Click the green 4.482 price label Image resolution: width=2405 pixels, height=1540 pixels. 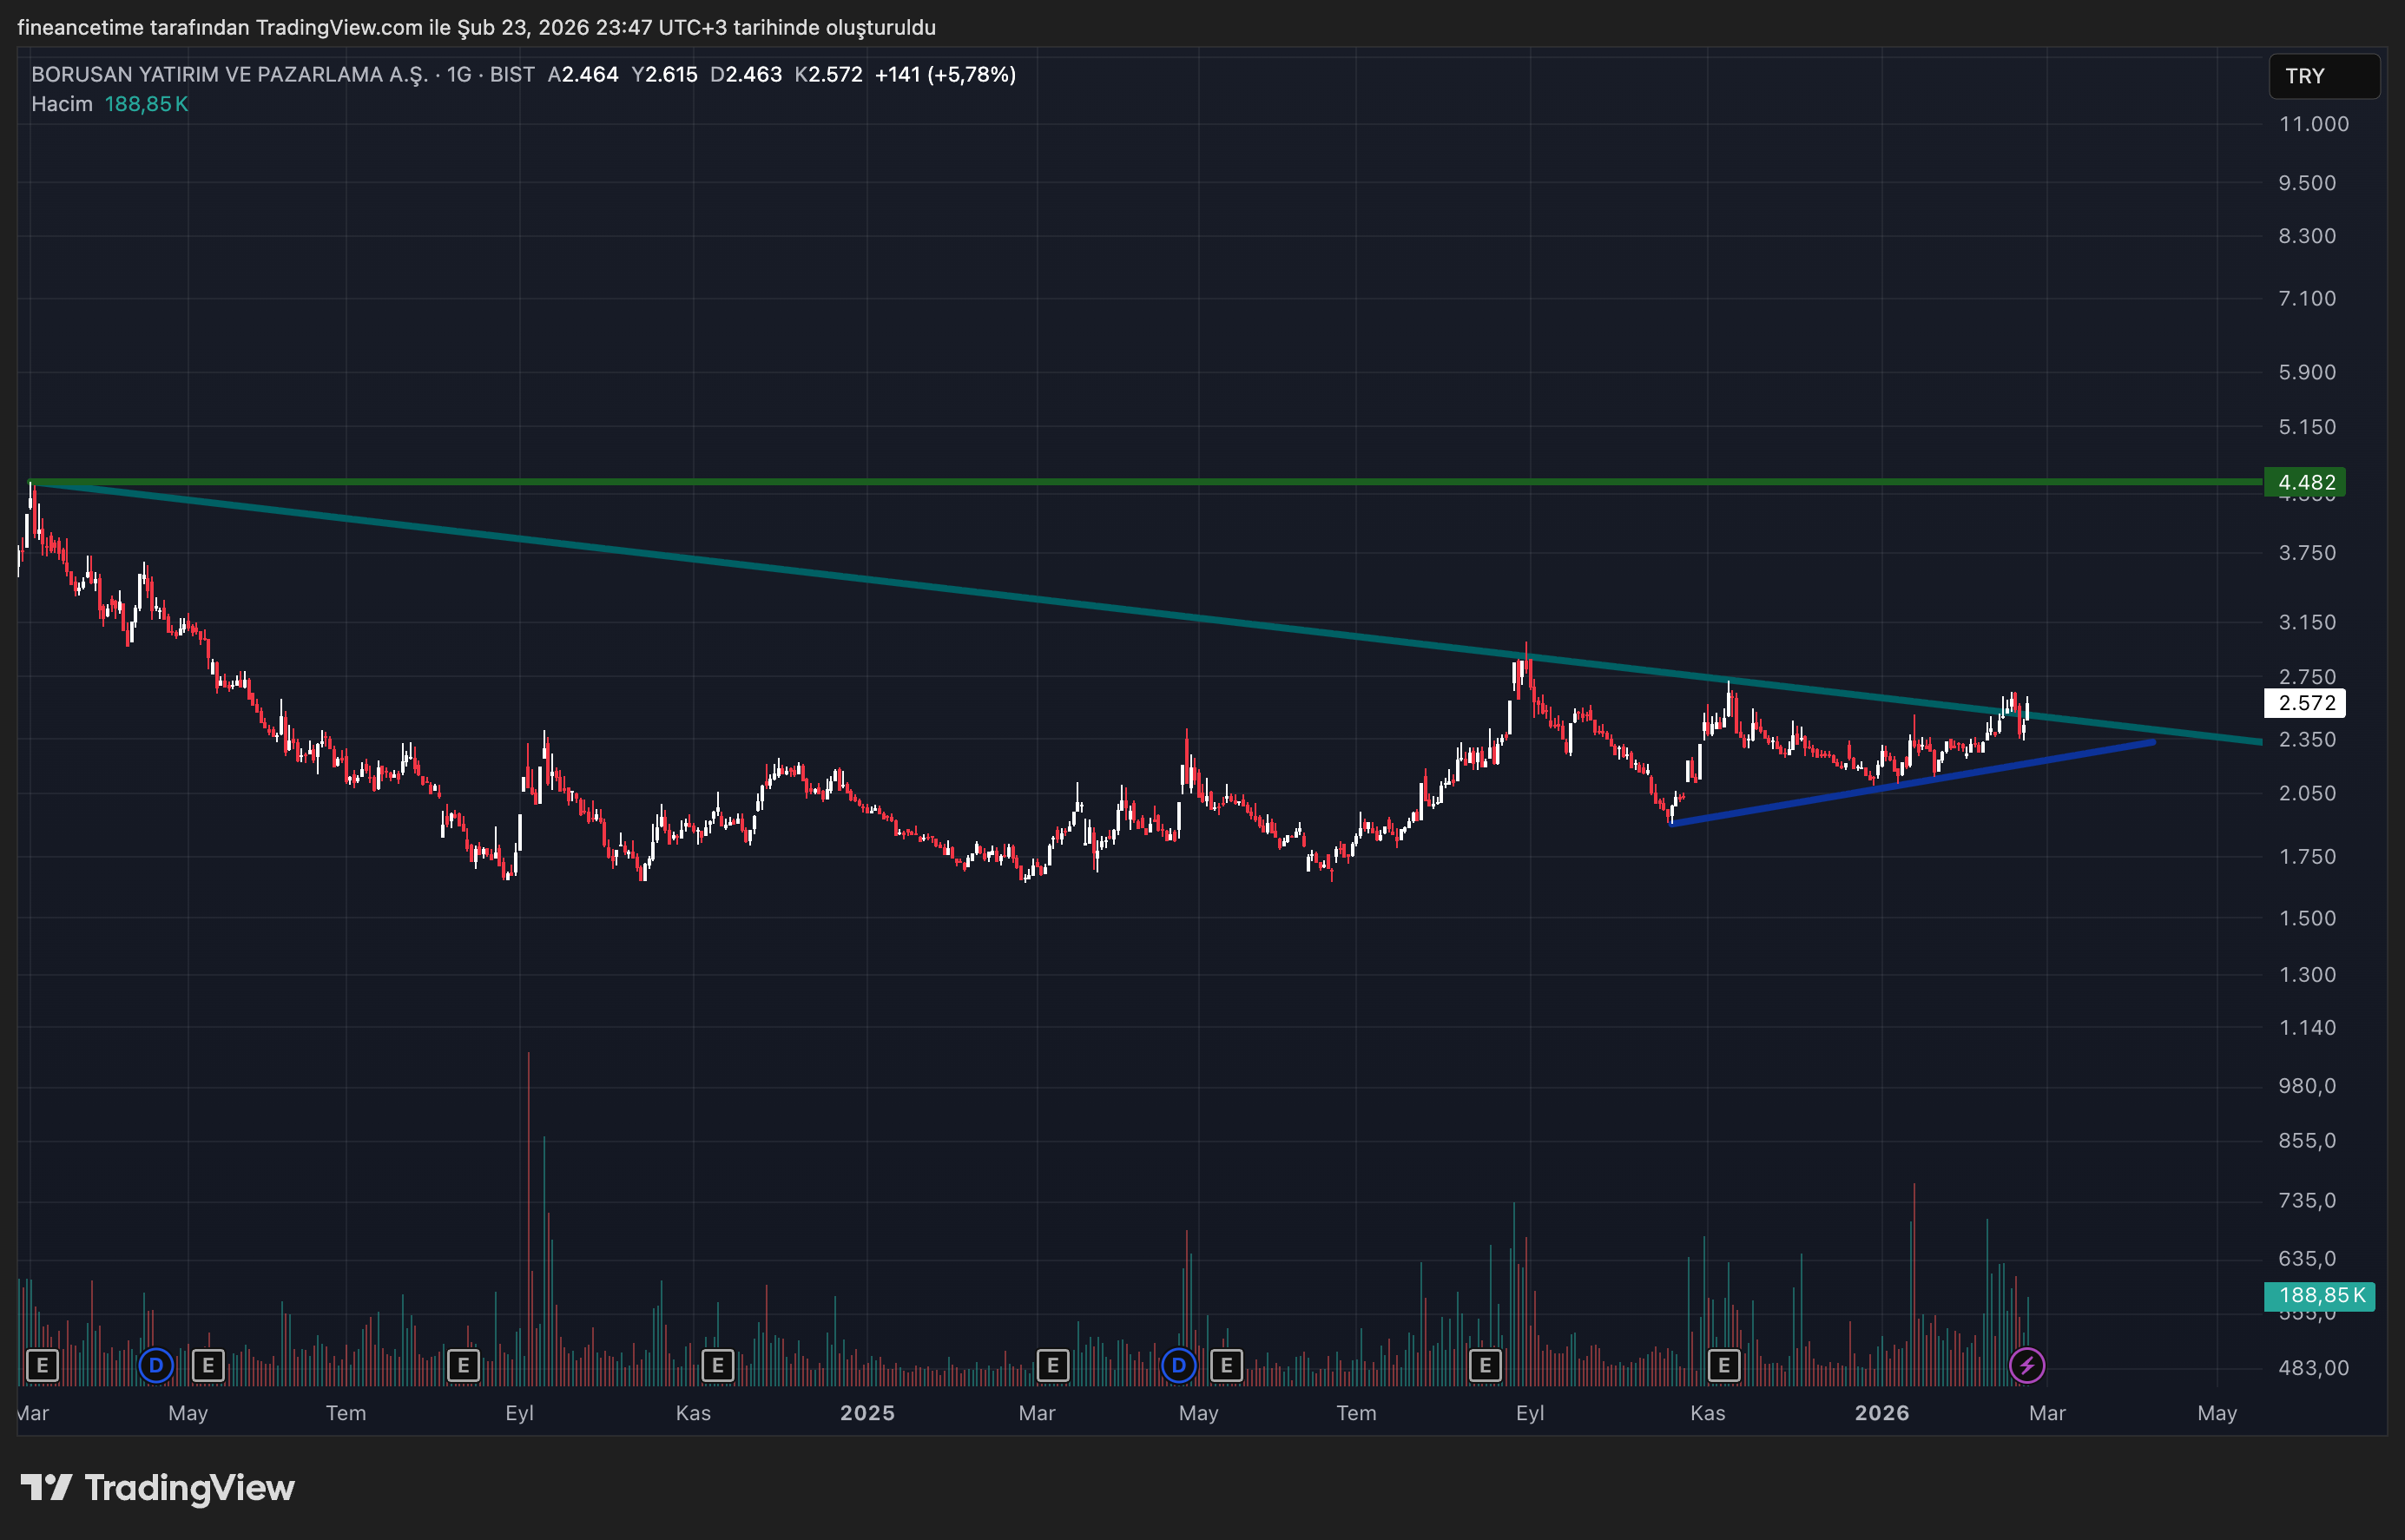2304,482
